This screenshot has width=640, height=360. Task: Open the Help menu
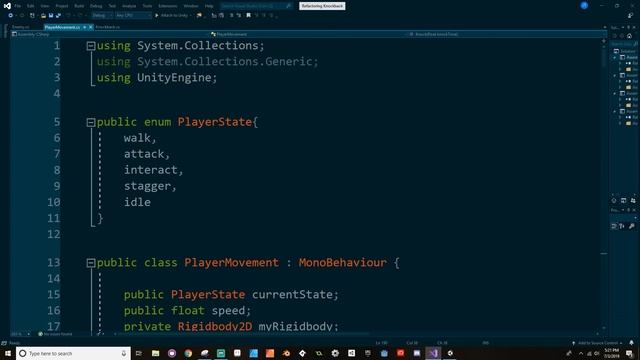pyautogui.click(x=209, y=6)
